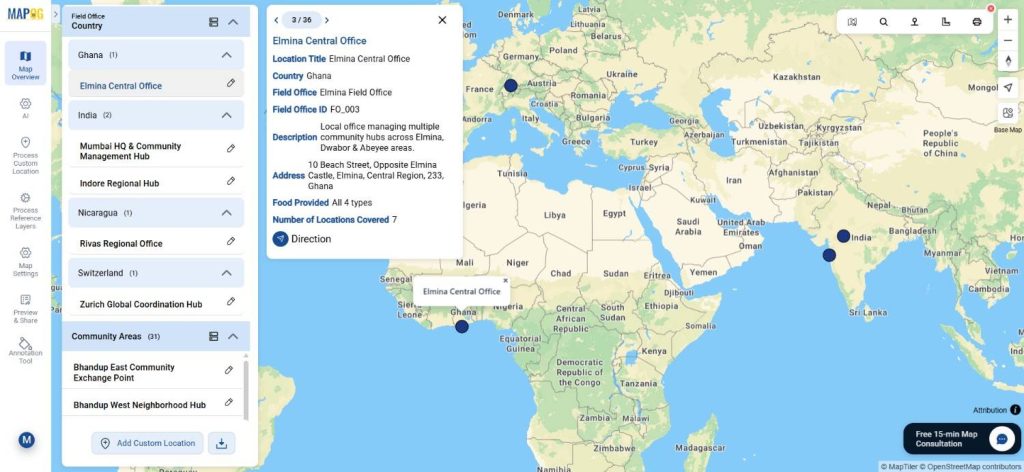
Task: Select the Annotation Tool in sidebar
Action: coord(25,351)
